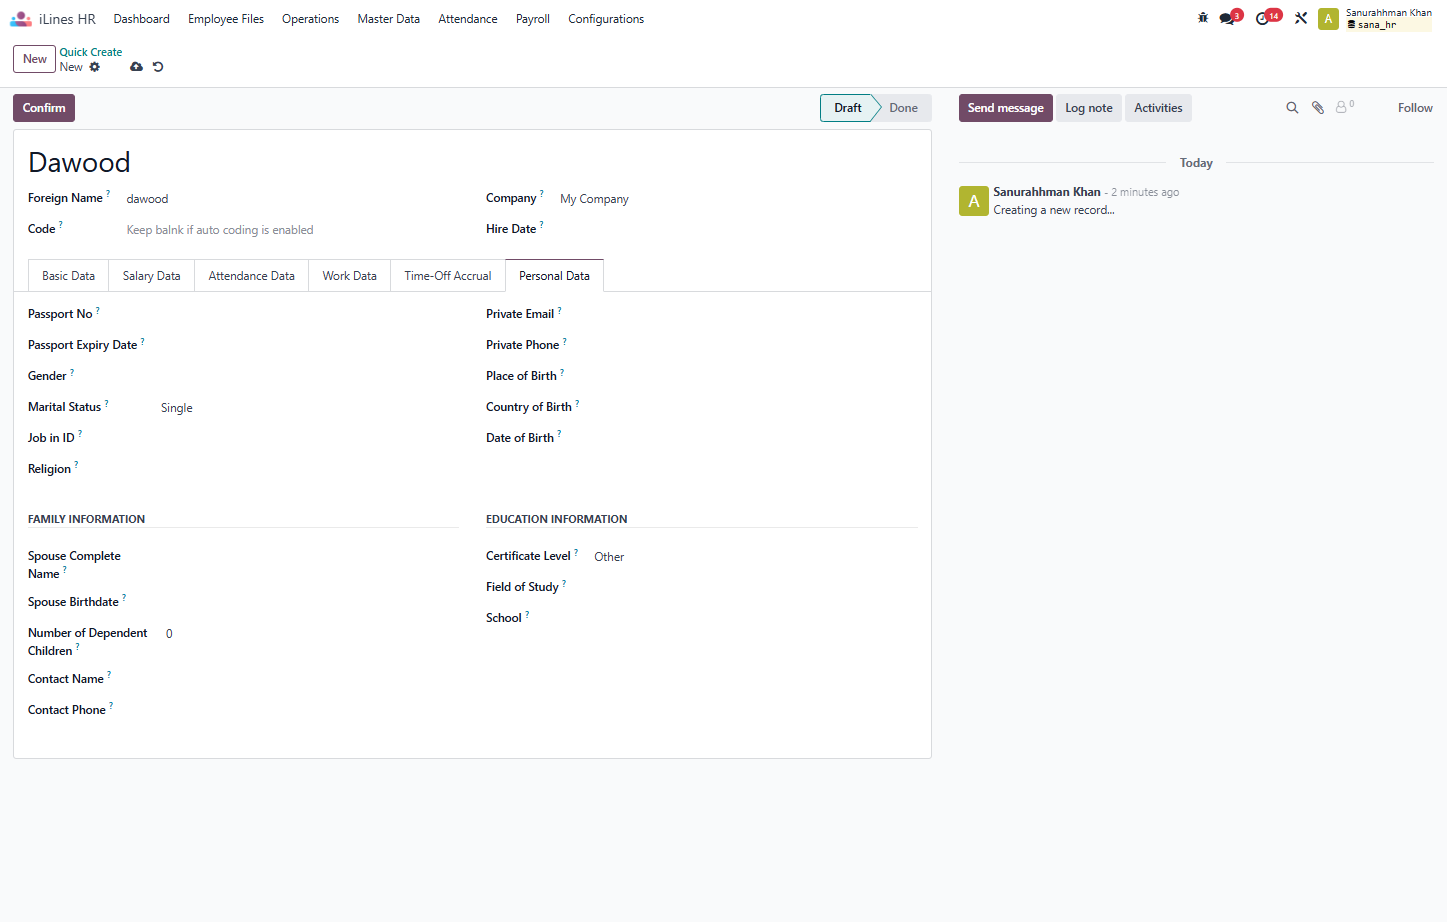Click the Field of Study input
Screen dimensions: 1447x922
point(755,588)
